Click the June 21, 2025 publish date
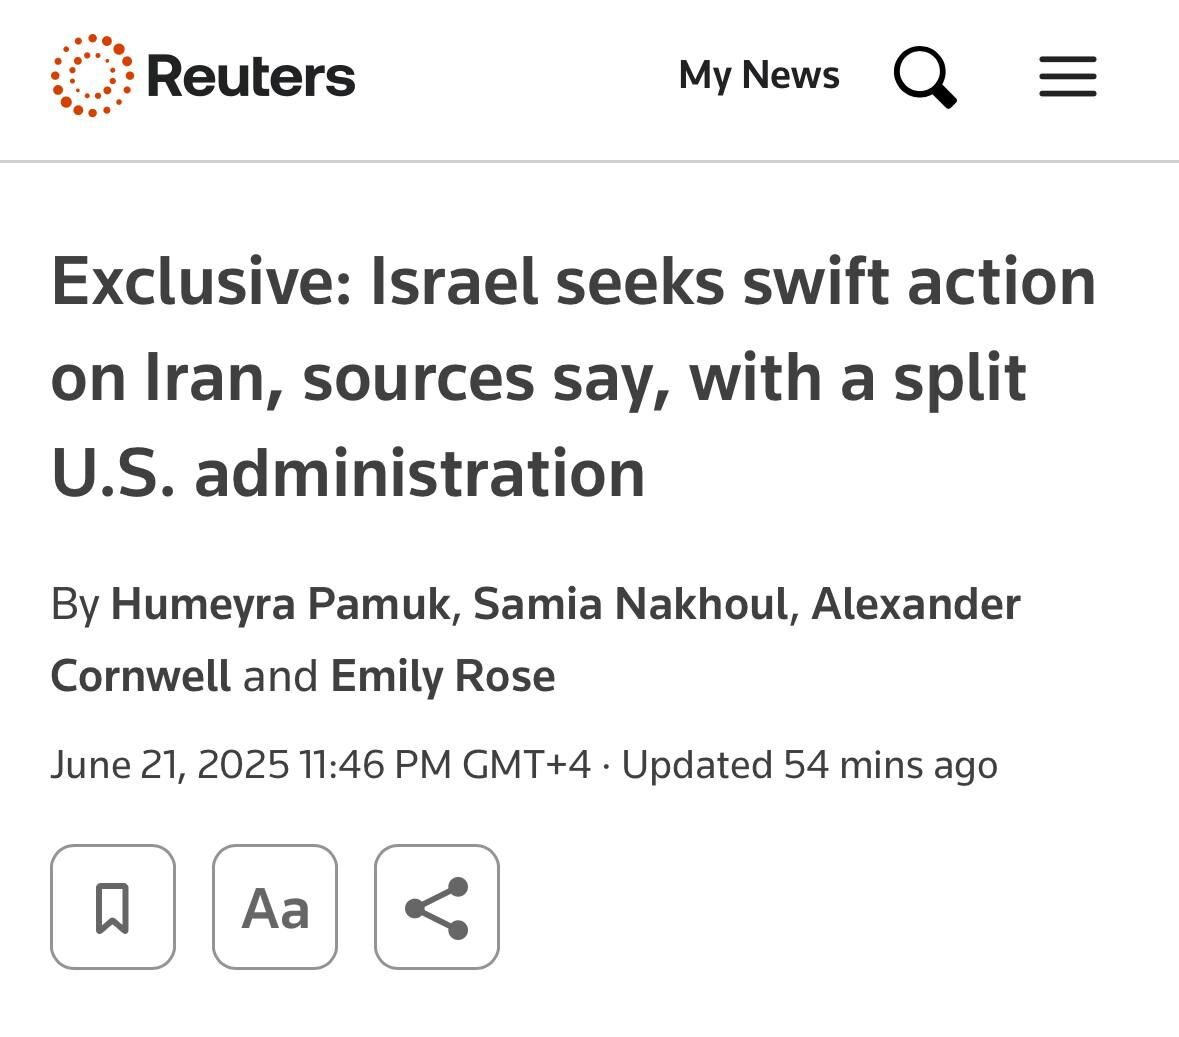This screenshot has width=1179, height=1037. (169, 765)
